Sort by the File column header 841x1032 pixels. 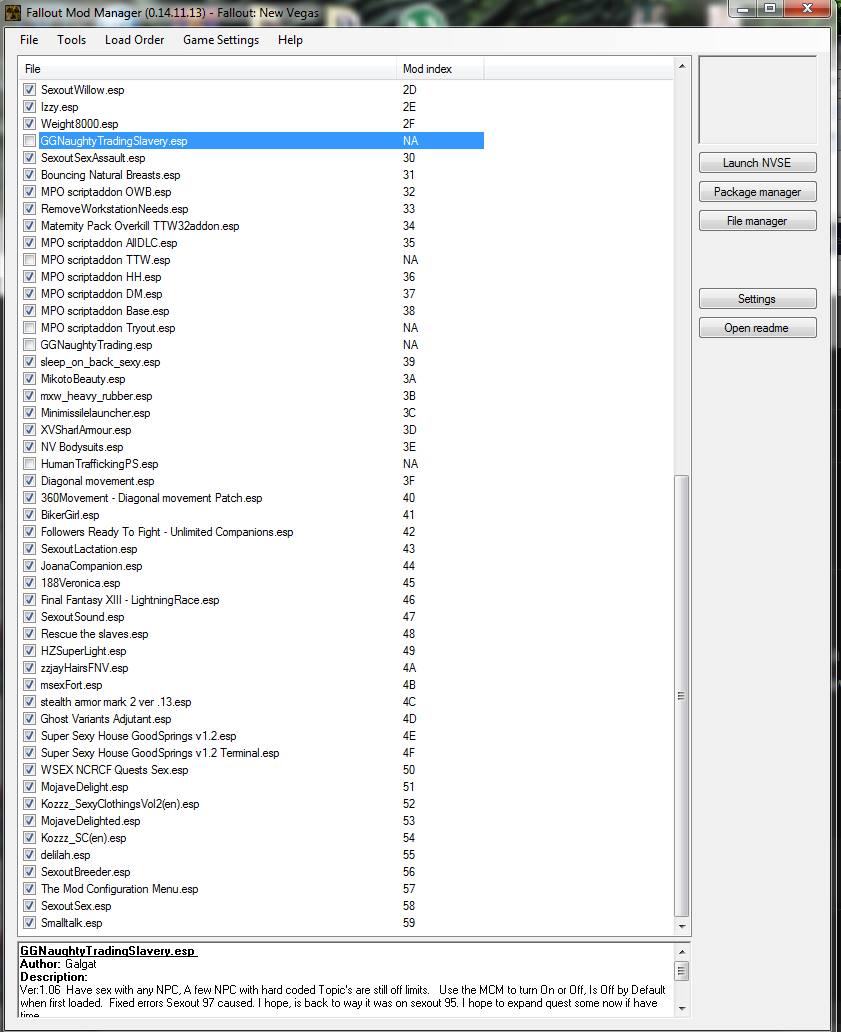coord(208,69)
